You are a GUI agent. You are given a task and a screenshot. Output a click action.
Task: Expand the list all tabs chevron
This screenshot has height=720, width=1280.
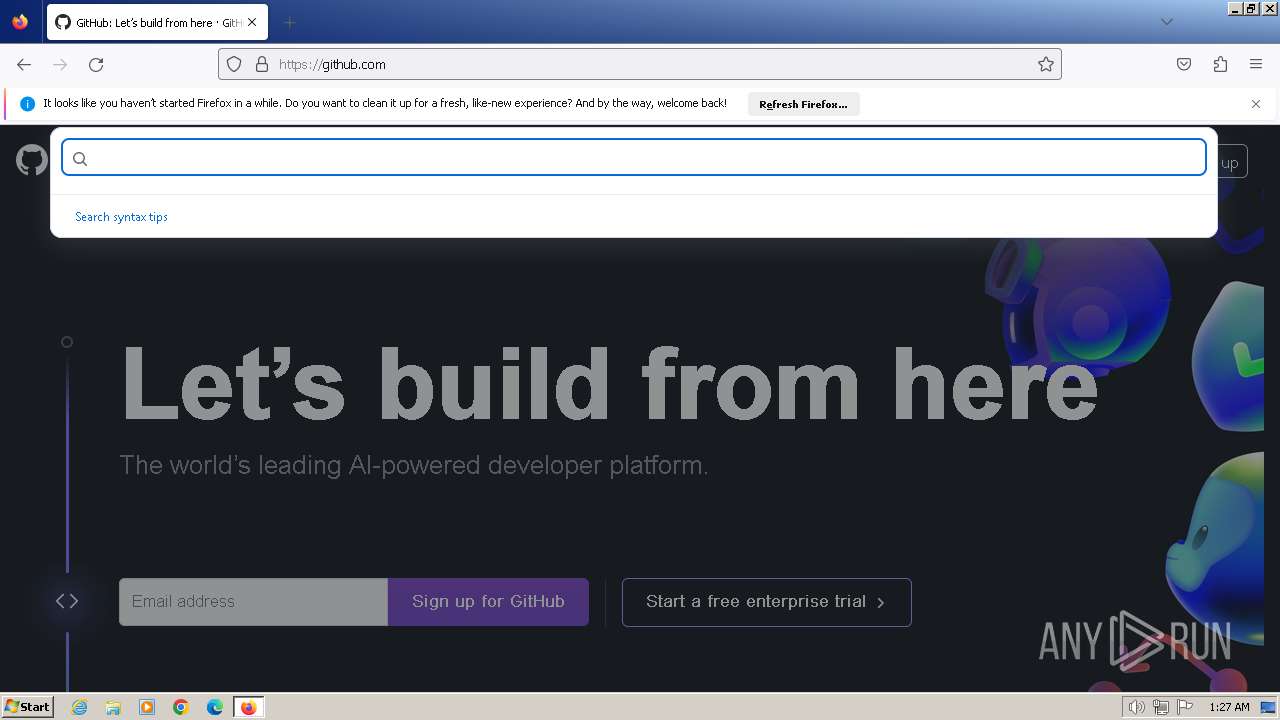click(1166, 22)
